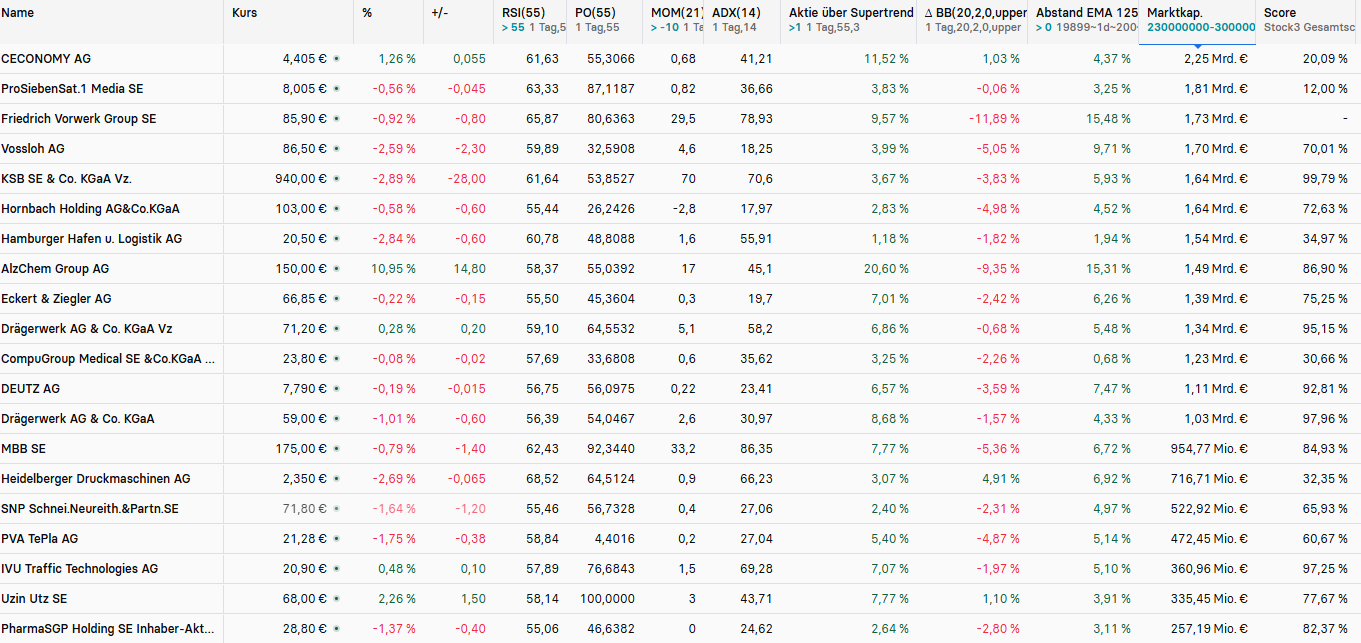The height and width of the screenshot is (643, 1361).
Task: Click the dot beside Heidelberger Druckmaschinen's 2,350 € price
Action: 336,479
